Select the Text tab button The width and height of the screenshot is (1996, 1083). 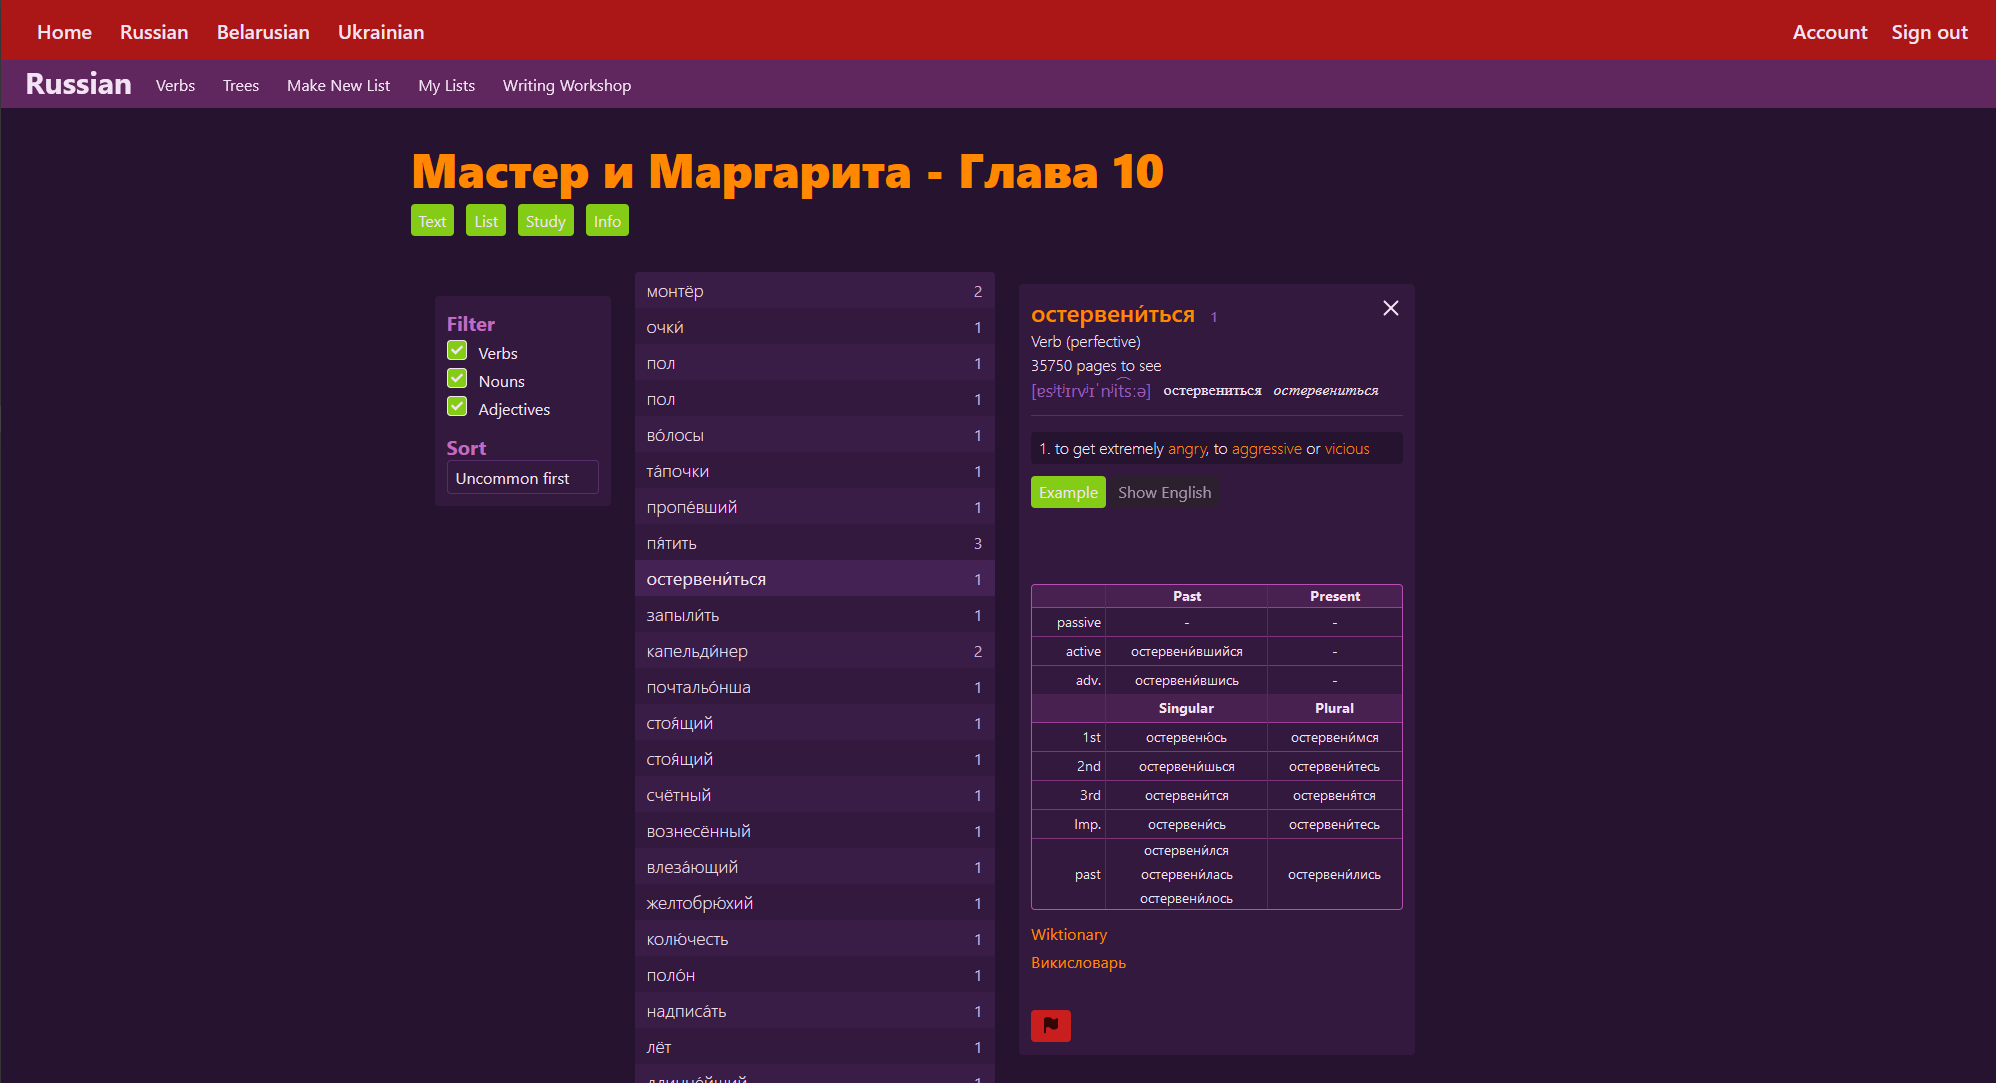click(432, 221)
